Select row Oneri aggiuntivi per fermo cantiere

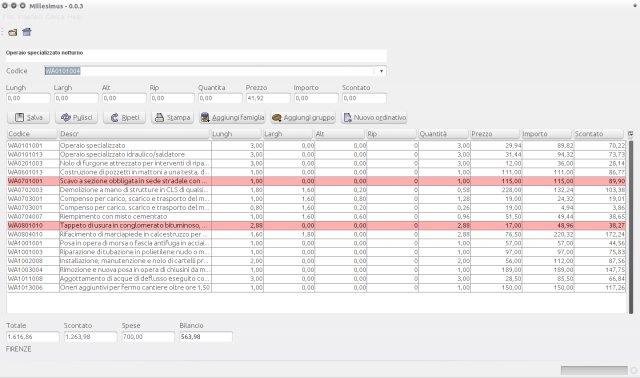point(316,288)
